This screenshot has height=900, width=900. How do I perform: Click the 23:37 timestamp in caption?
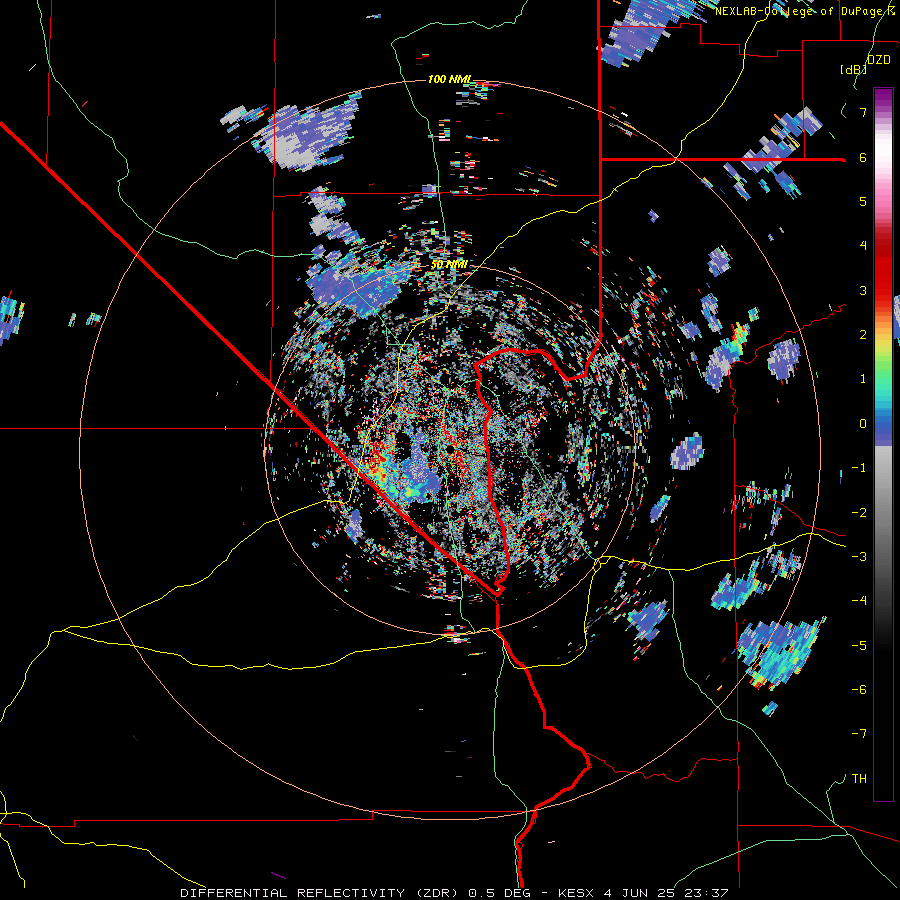707,893
